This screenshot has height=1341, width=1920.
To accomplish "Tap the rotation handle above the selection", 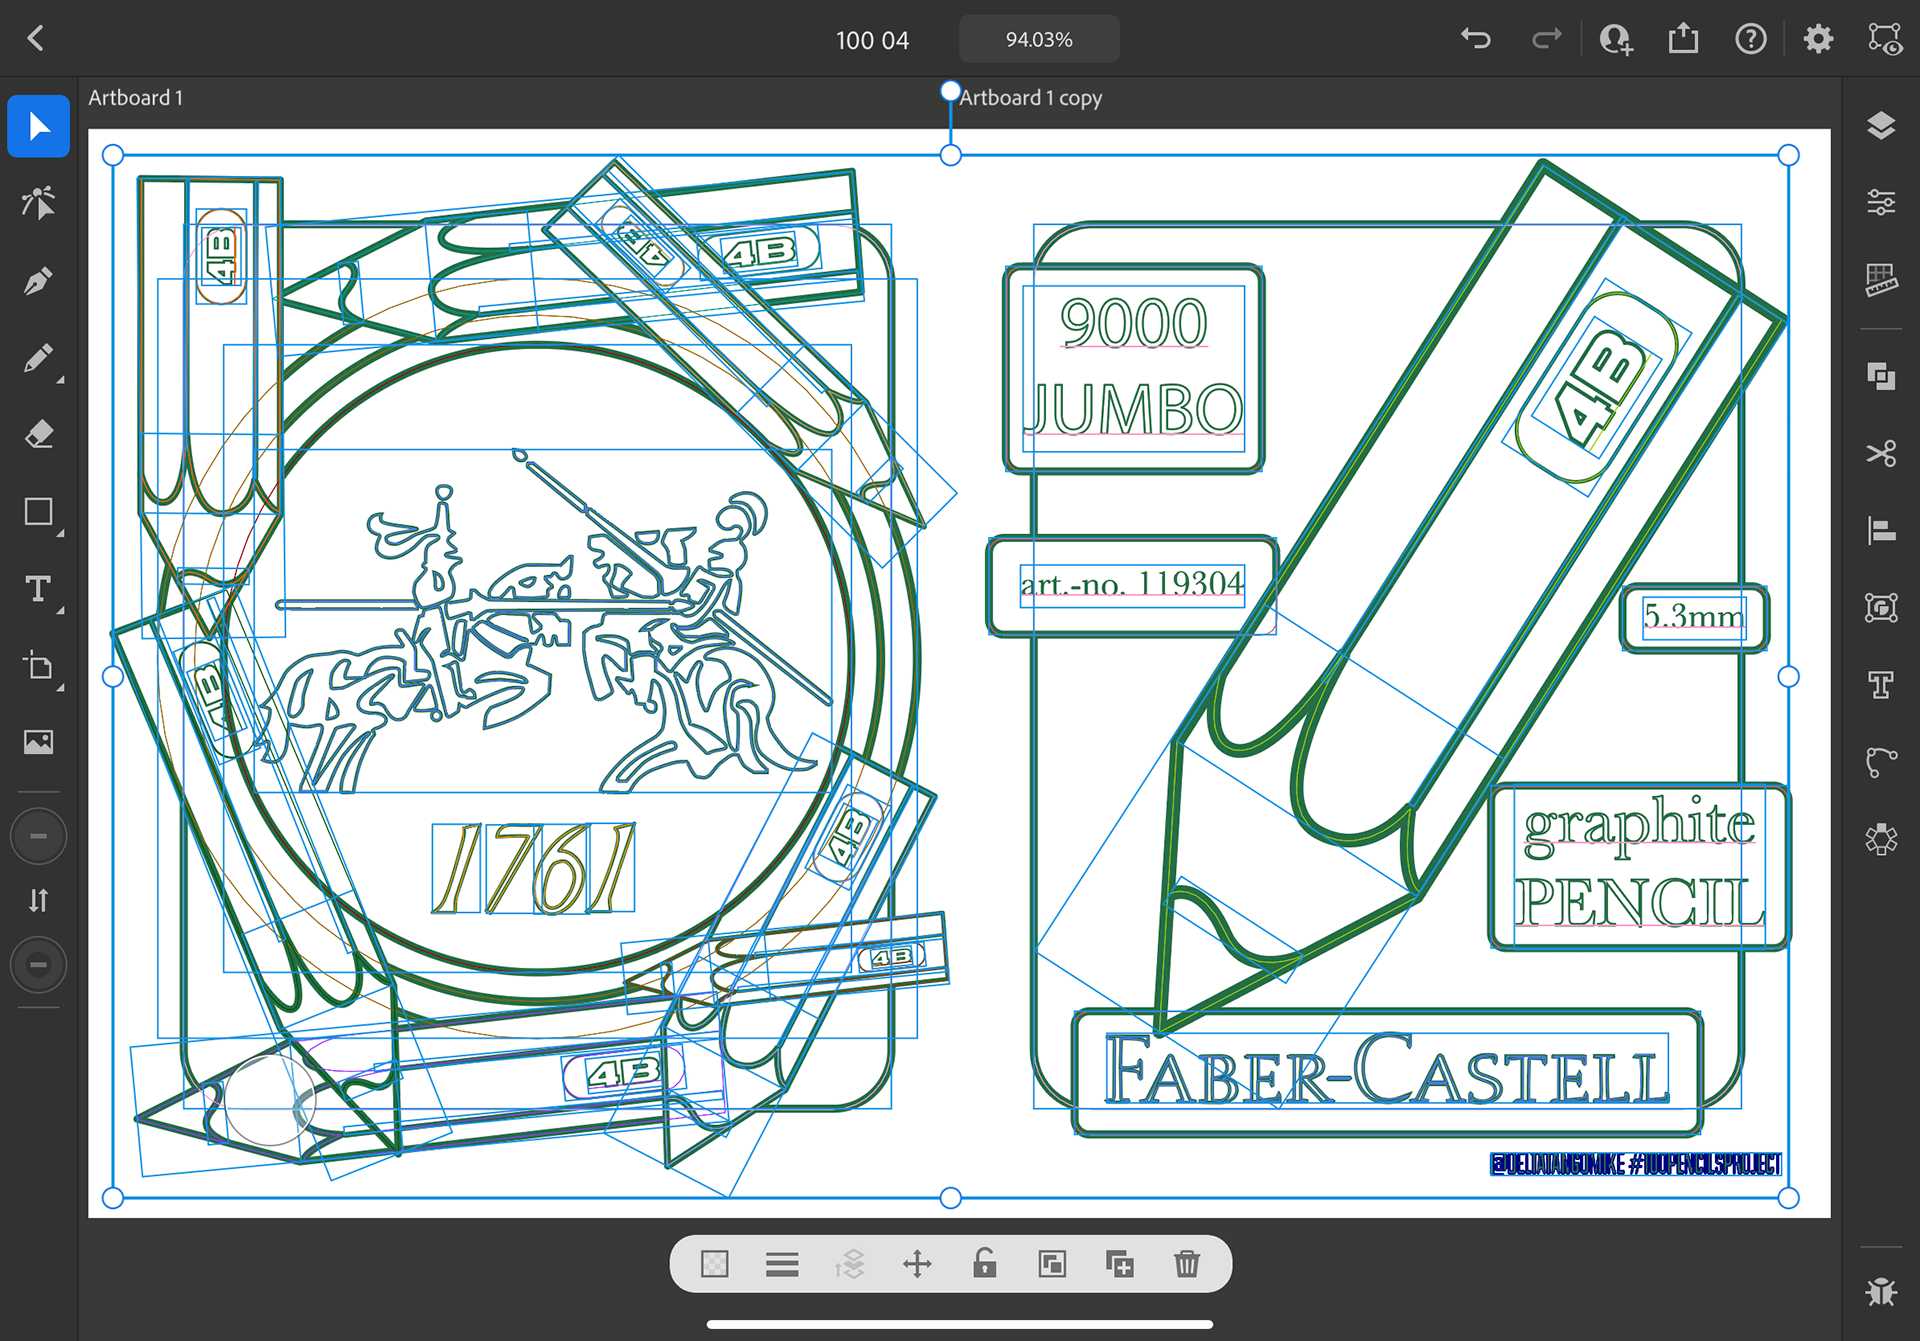I will pos(950,91).
